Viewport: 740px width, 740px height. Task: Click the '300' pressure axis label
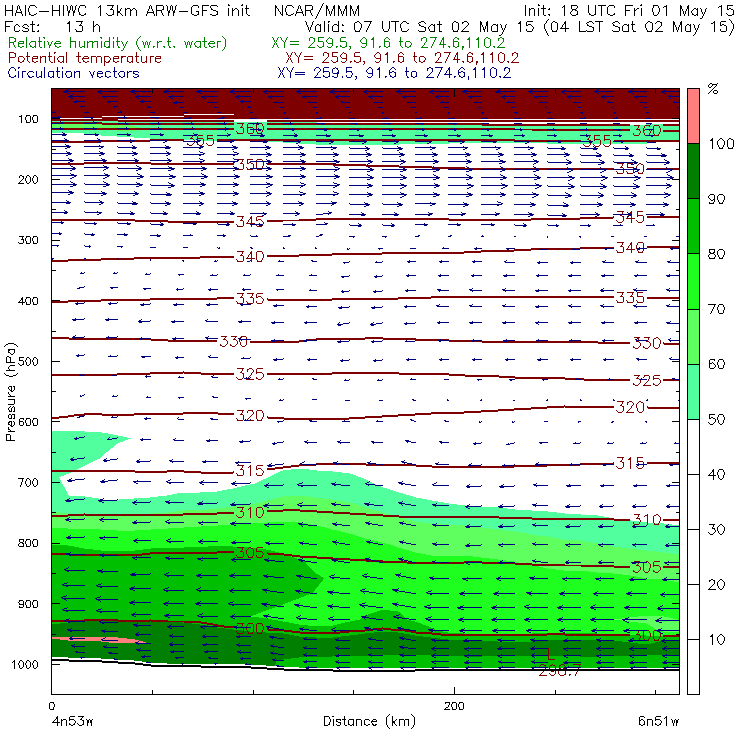(x=28, y=240)
